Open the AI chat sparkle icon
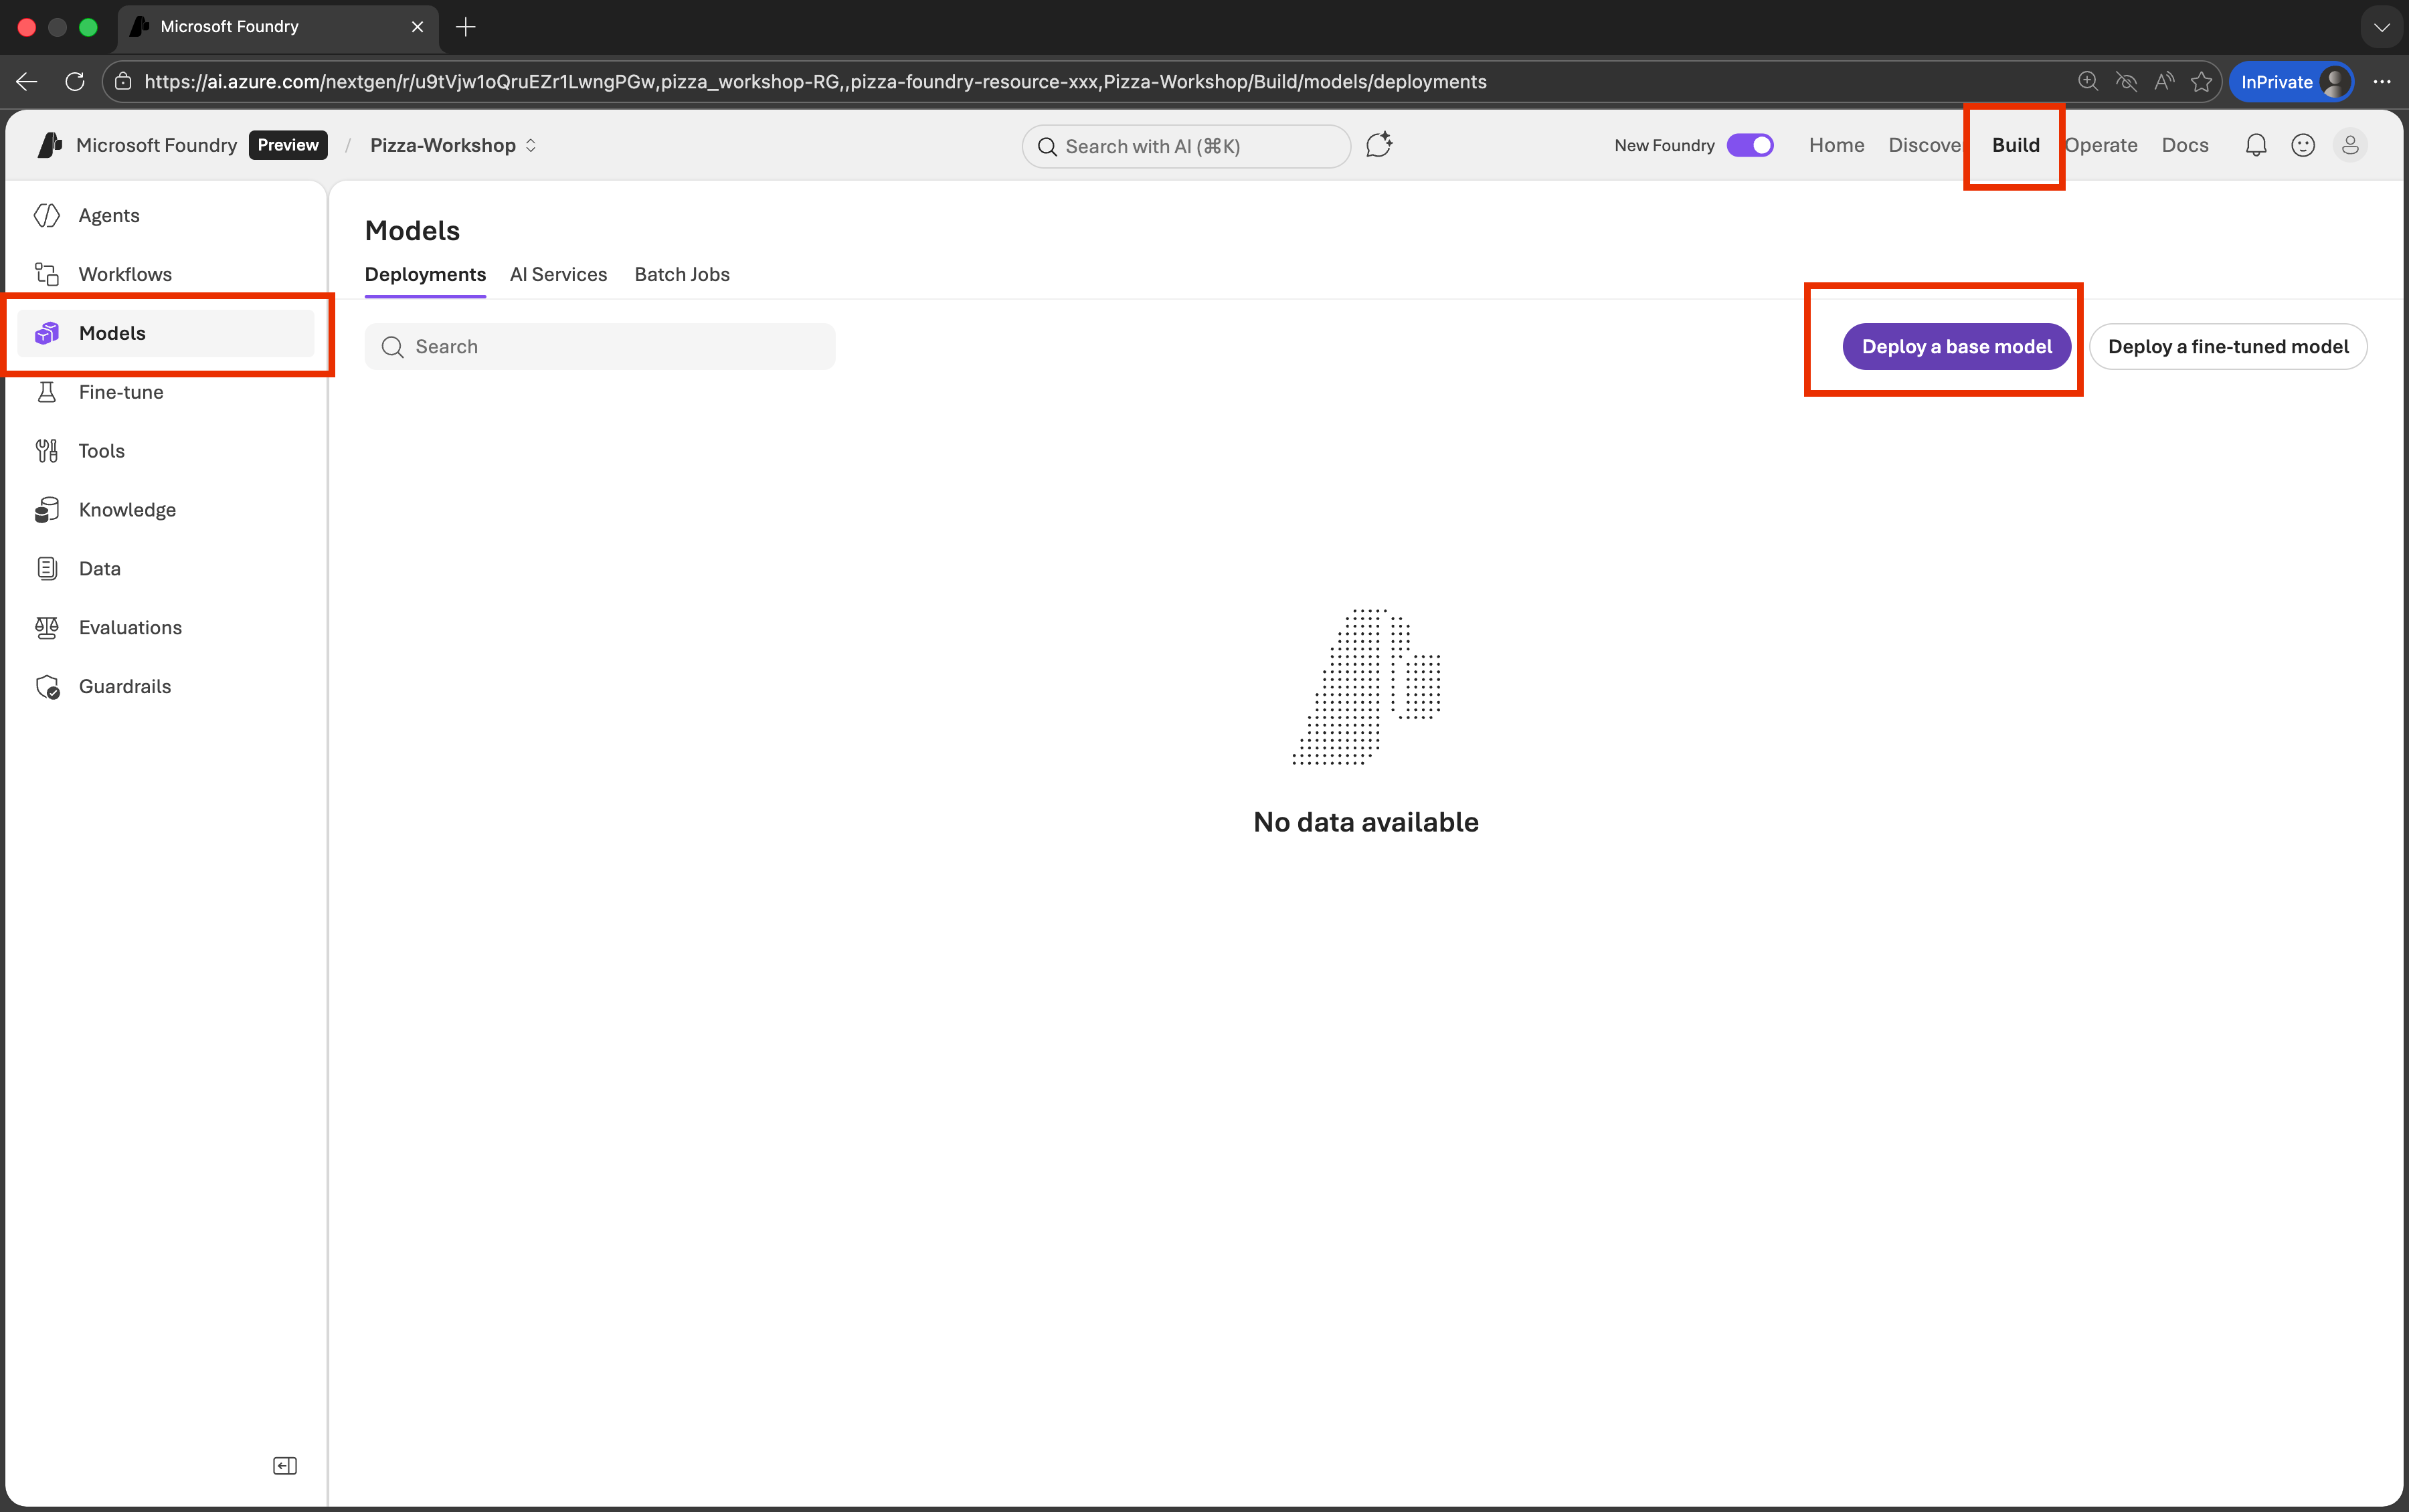 click(1379, 146)
